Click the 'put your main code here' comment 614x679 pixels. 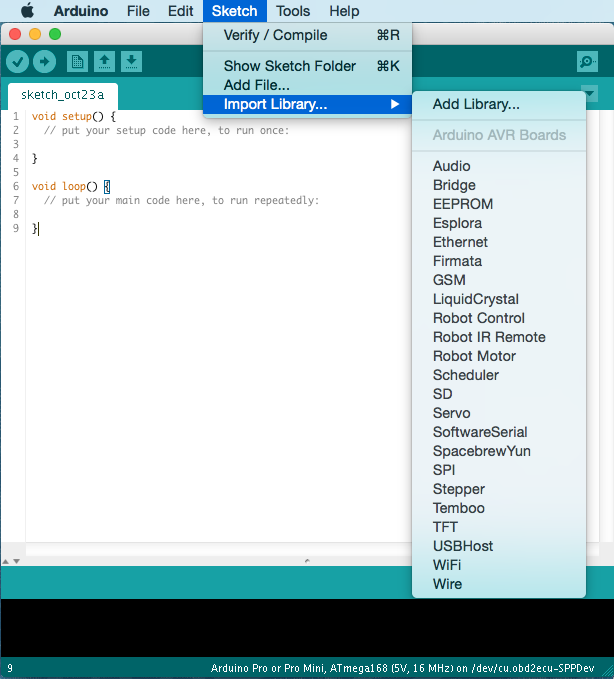click(x=181, y=200)
